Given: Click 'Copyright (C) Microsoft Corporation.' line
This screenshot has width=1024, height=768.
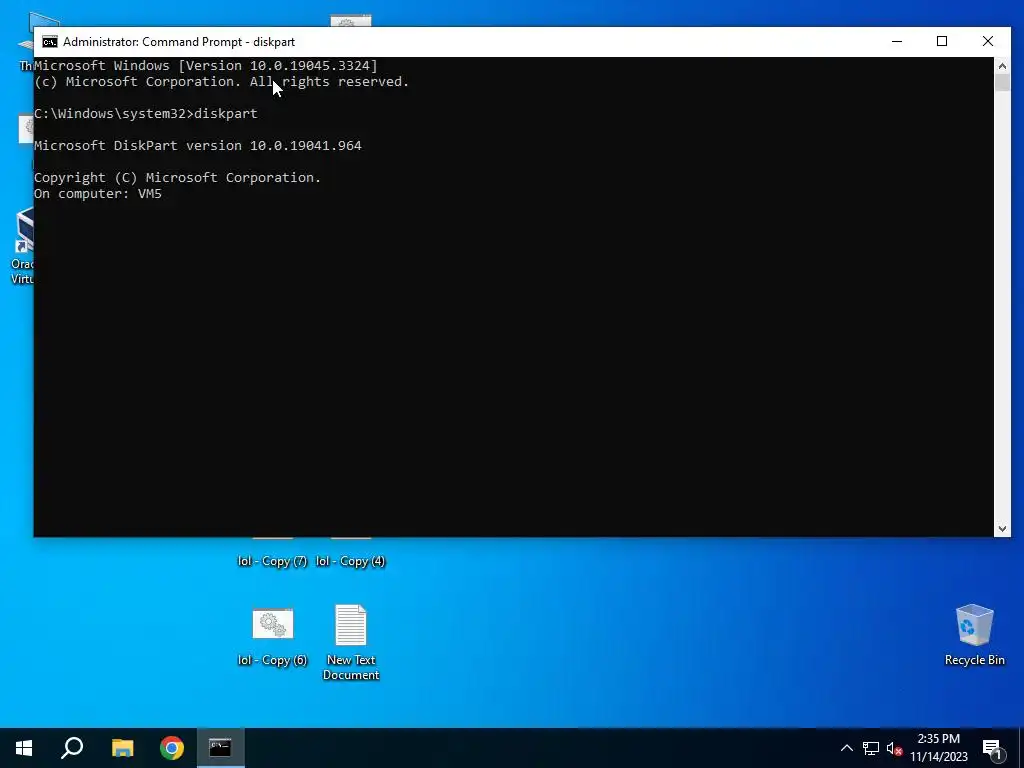Looking at the screenshot, I should [178, 178].
